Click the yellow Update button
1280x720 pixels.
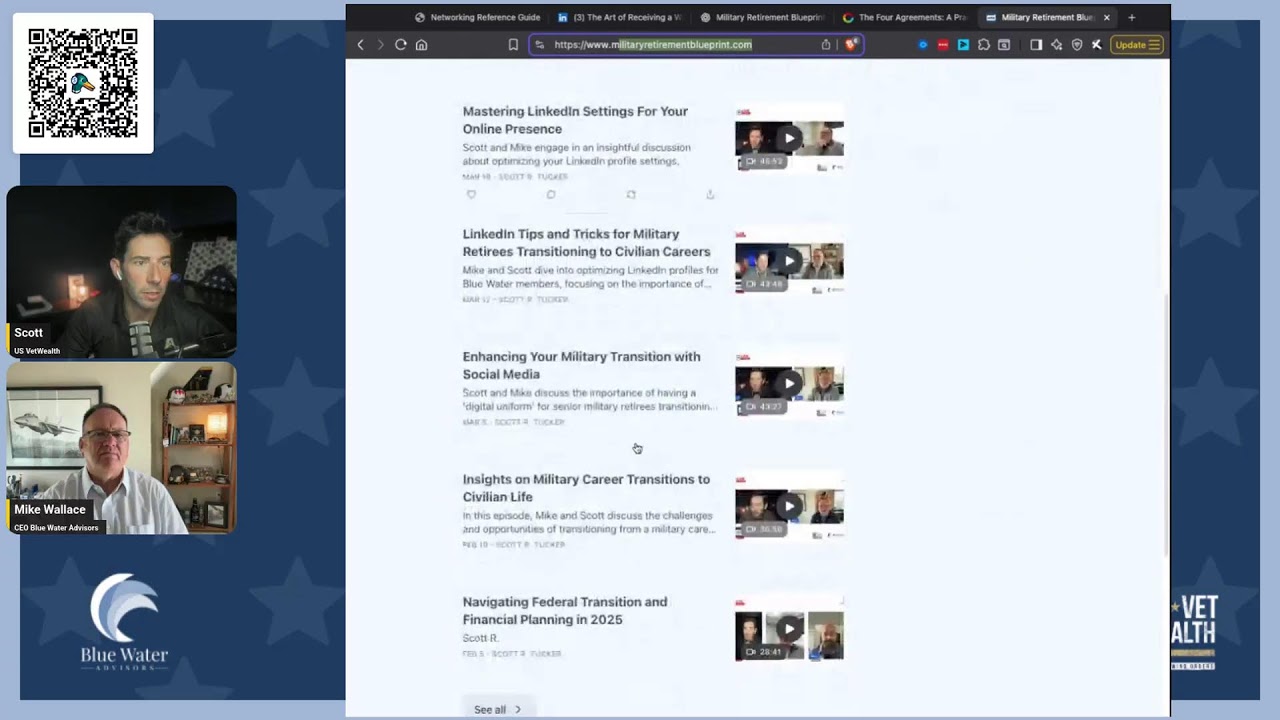coord(1137,45)
